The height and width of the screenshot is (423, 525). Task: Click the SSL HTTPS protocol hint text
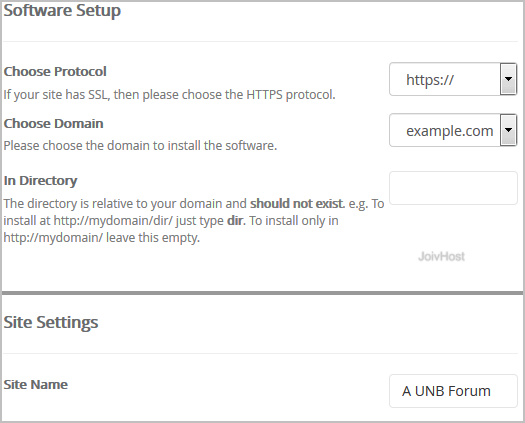pos(169,95)
